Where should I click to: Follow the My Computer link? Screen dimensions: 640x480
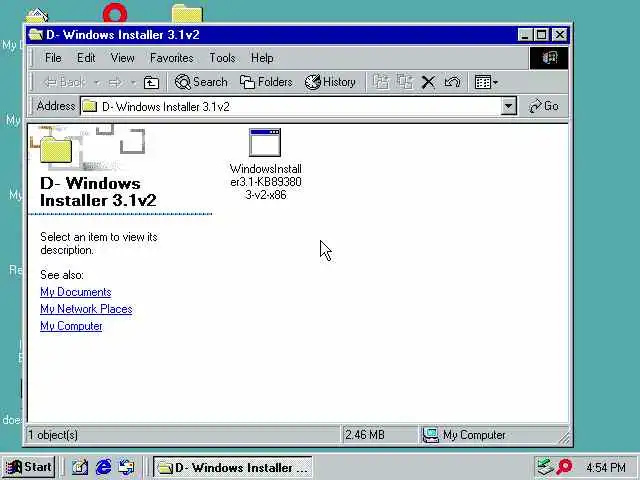pos(71,326)
